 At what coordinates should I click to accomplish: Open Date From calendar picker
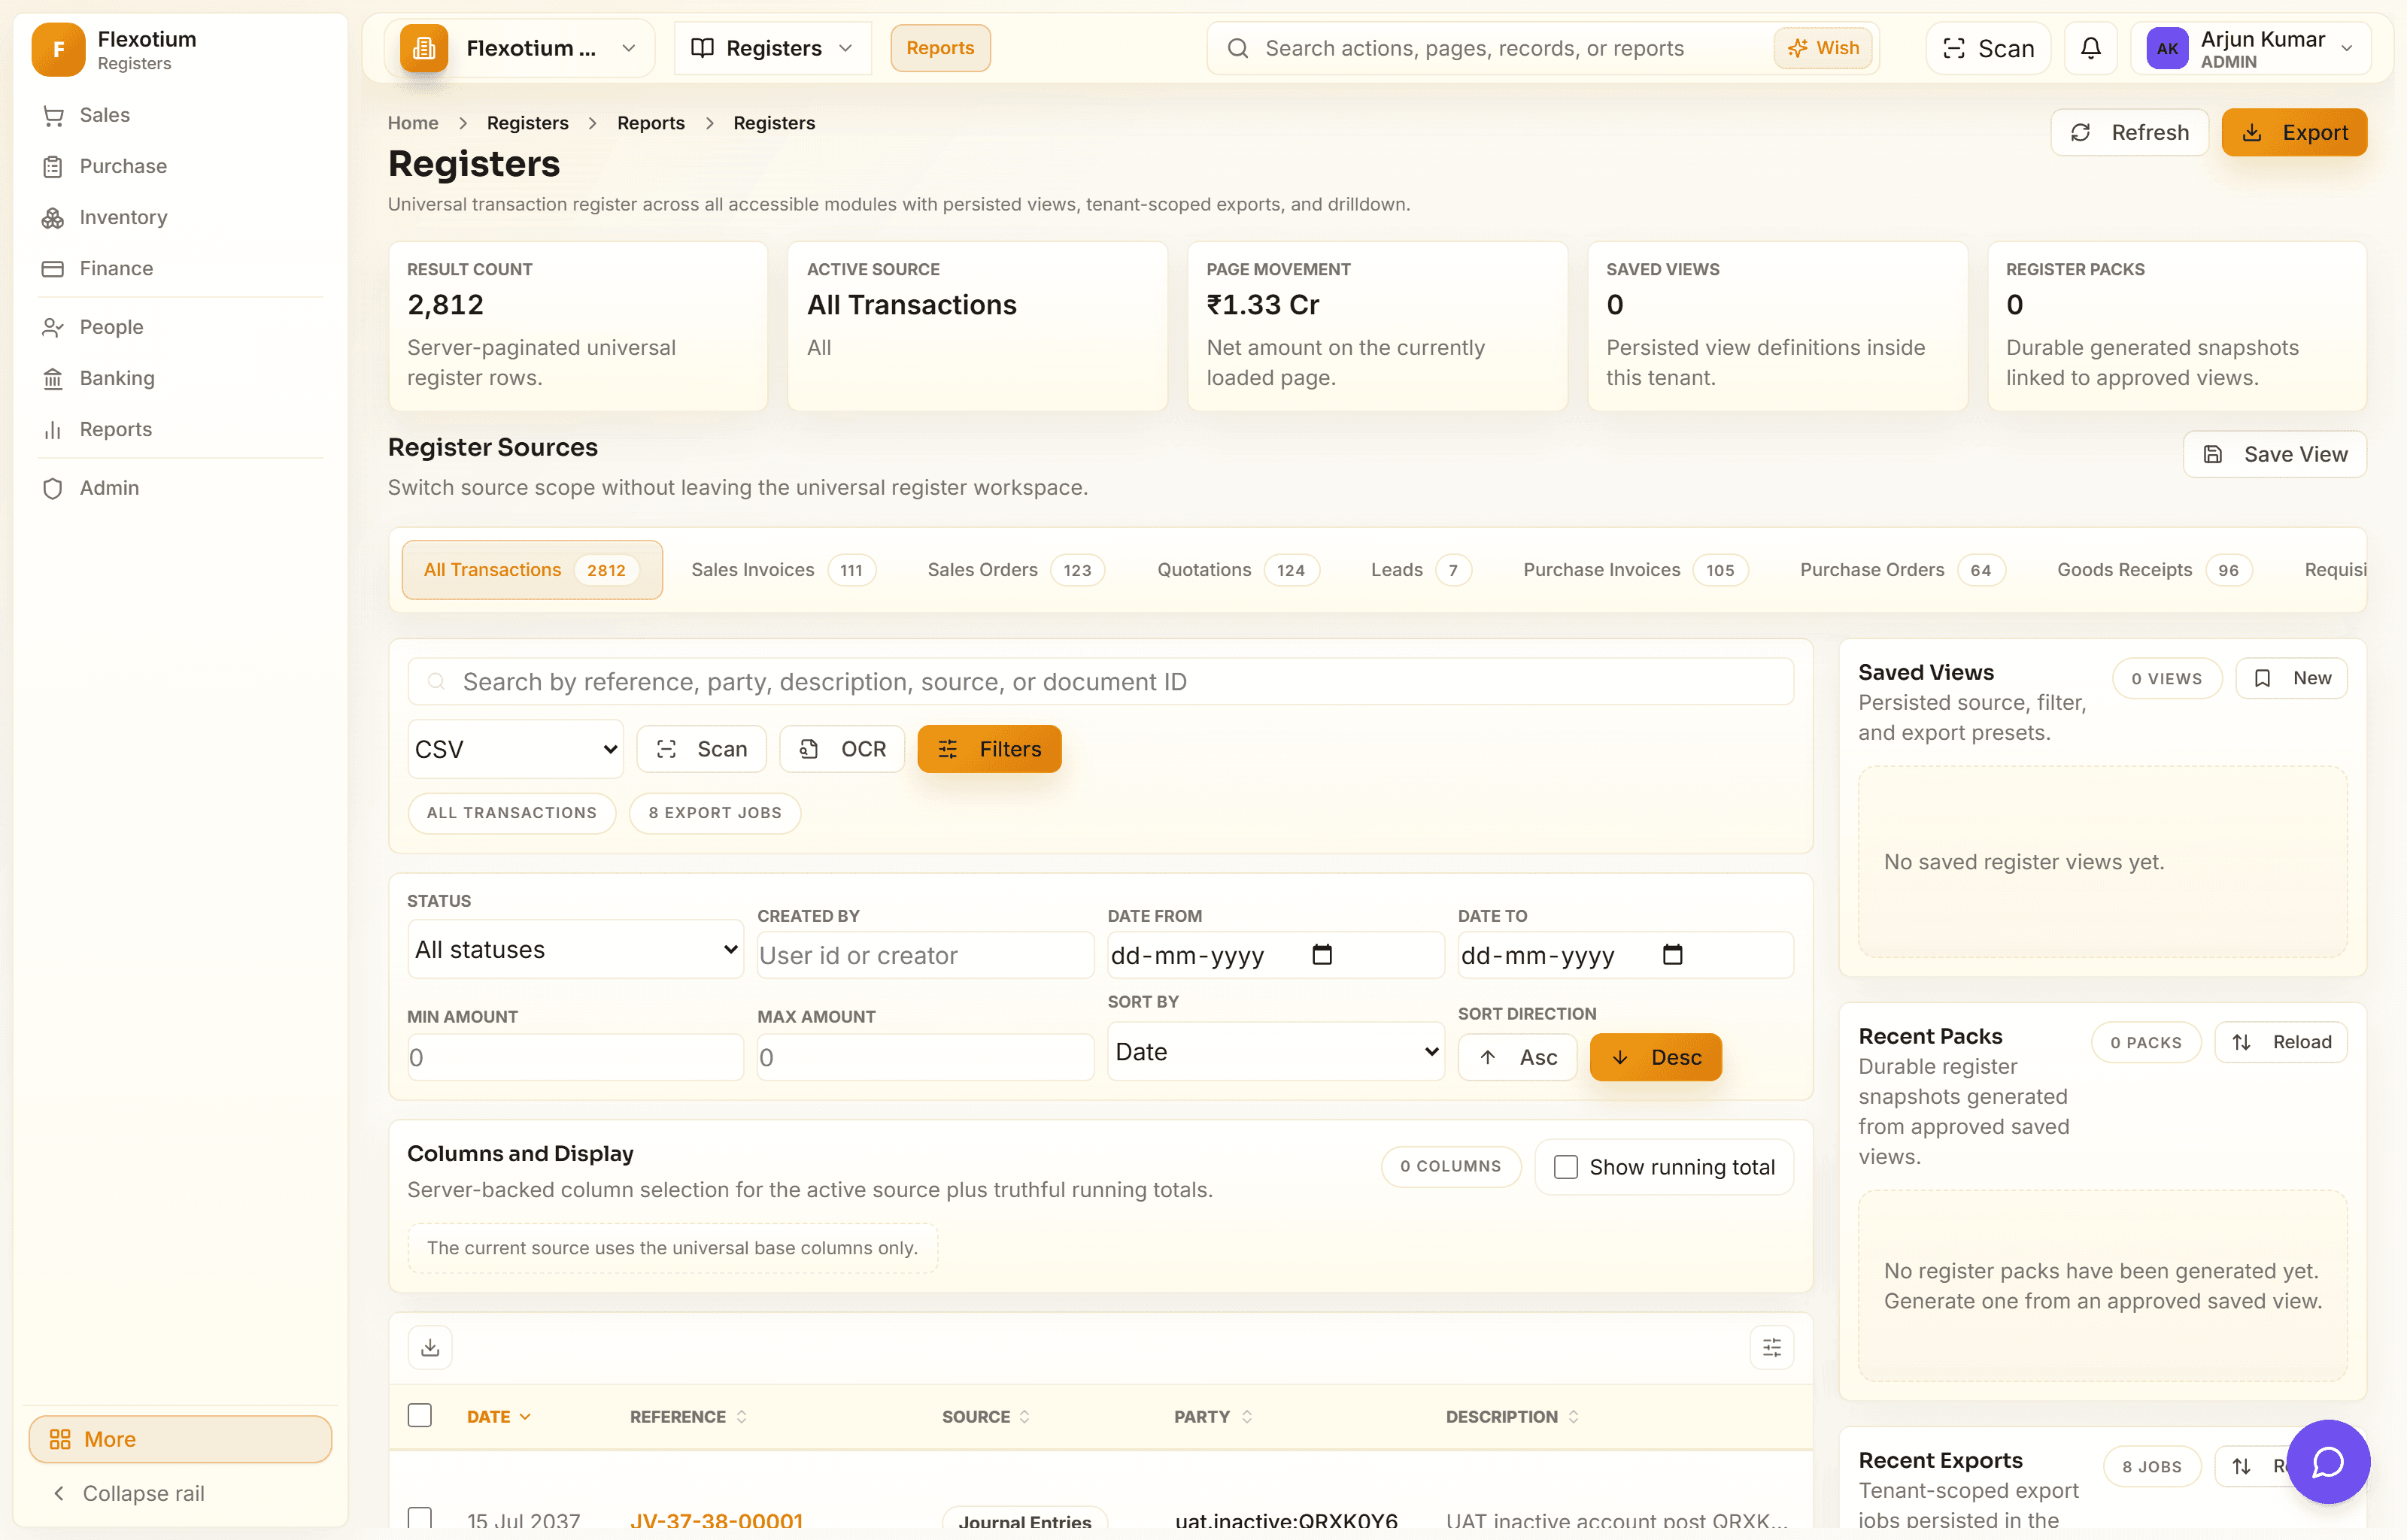coord(1322,955)
